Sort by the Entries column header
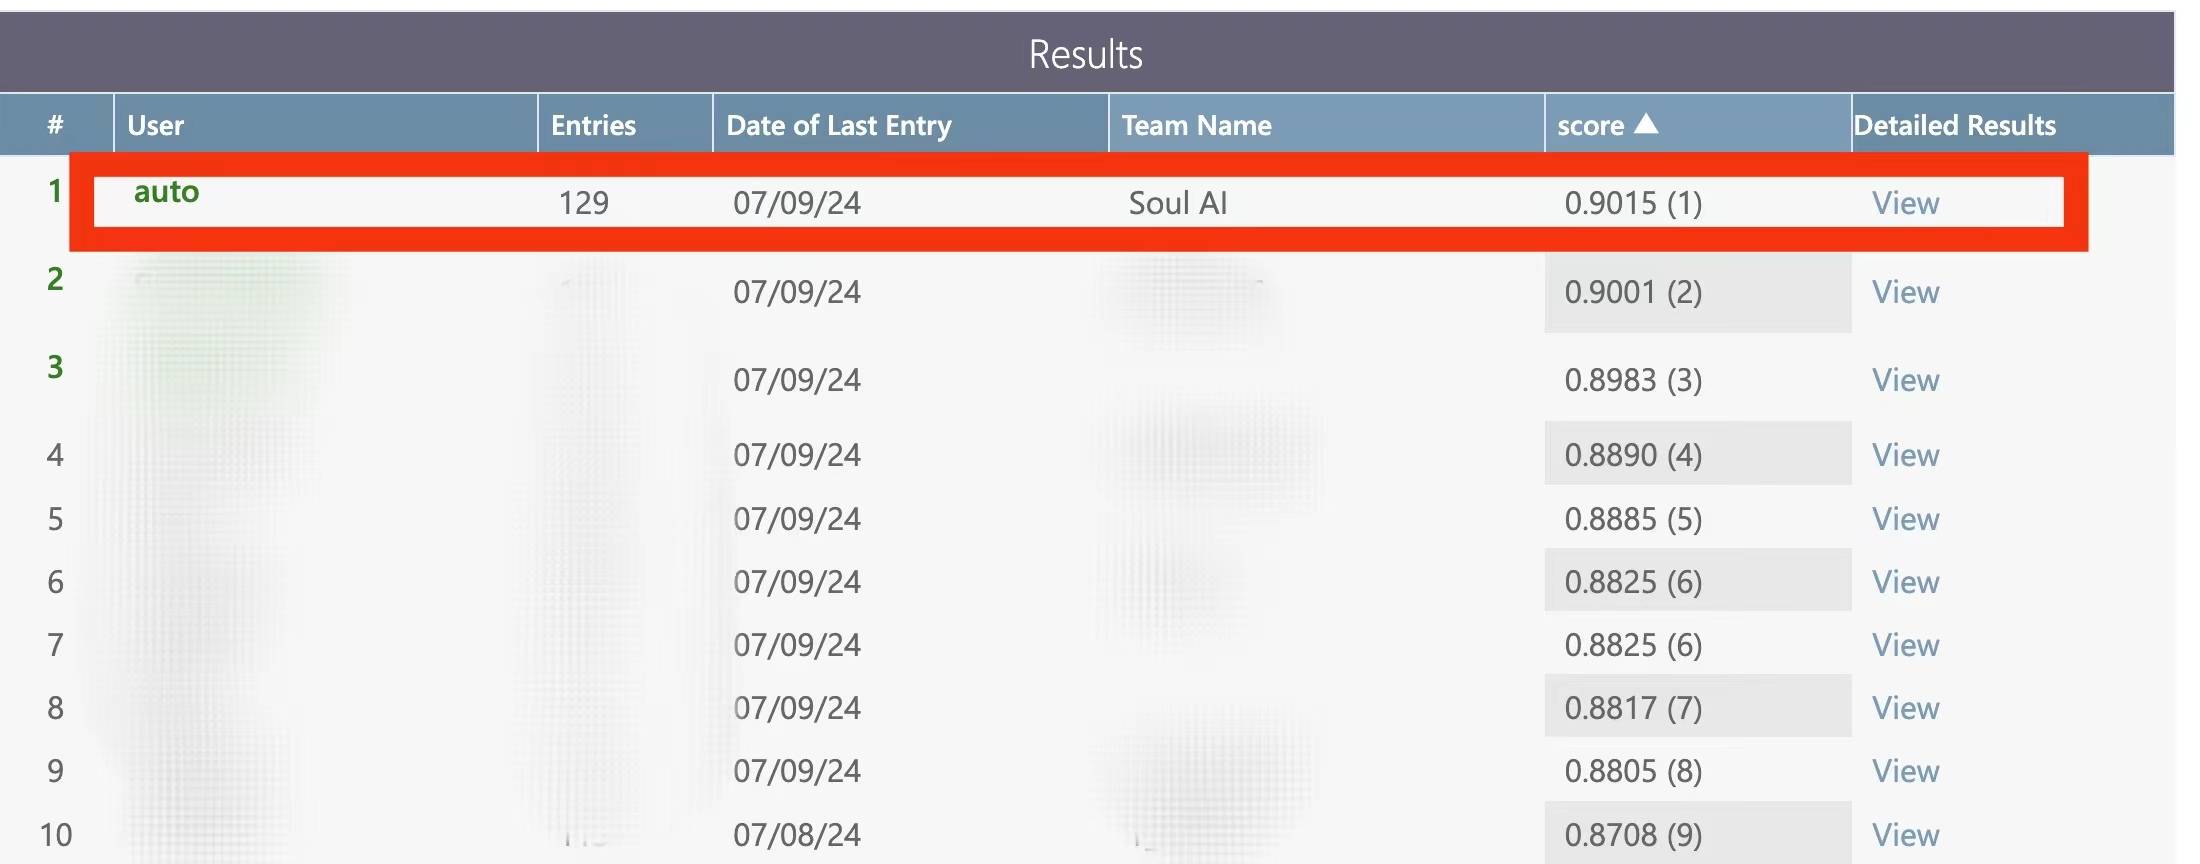 pos(593,125)
